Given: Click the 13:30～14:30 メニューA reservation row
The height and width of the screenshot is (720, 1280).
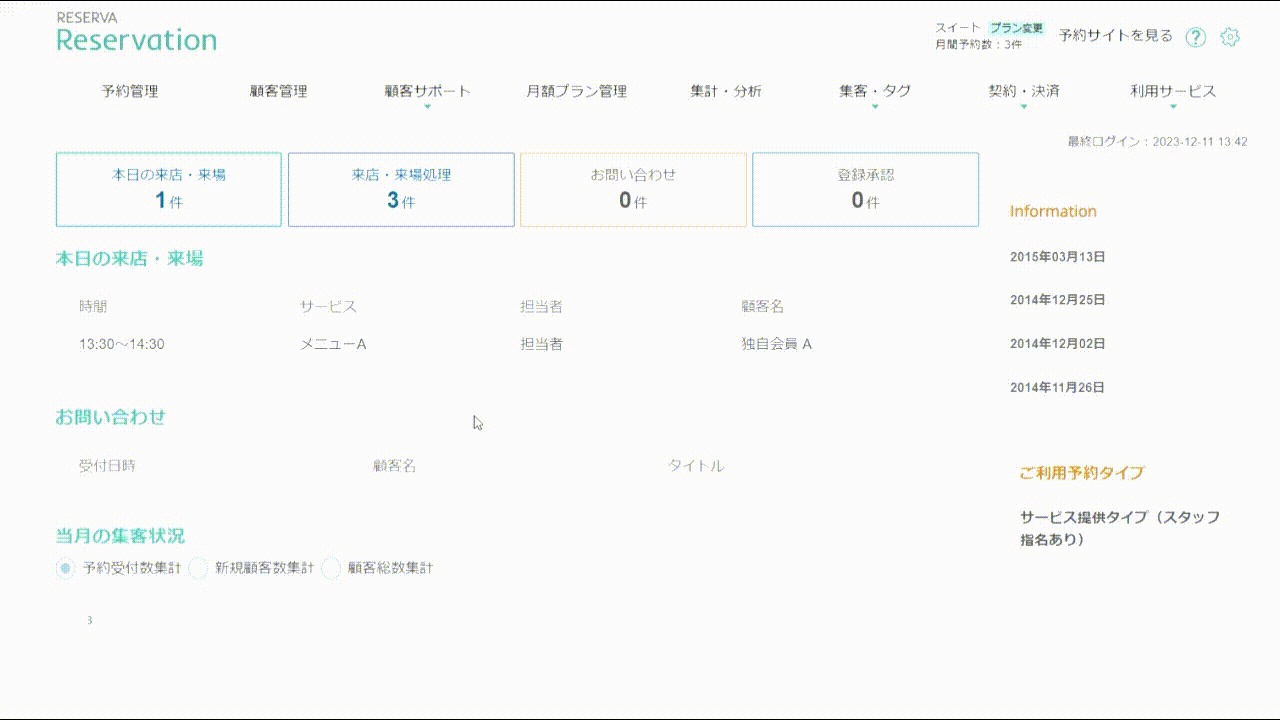Looking at the screenshot, I should 445,344.
